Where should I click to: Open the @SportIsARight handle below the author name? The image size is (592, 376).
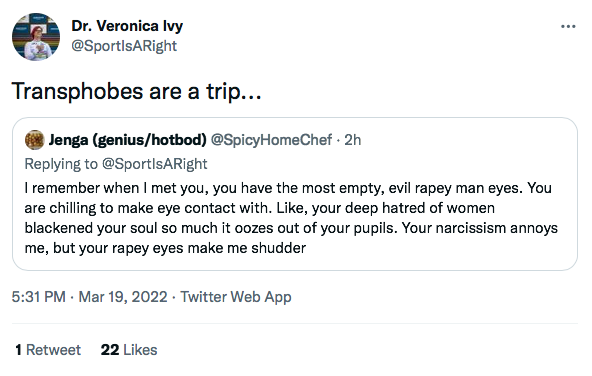(x=124, y=46)
